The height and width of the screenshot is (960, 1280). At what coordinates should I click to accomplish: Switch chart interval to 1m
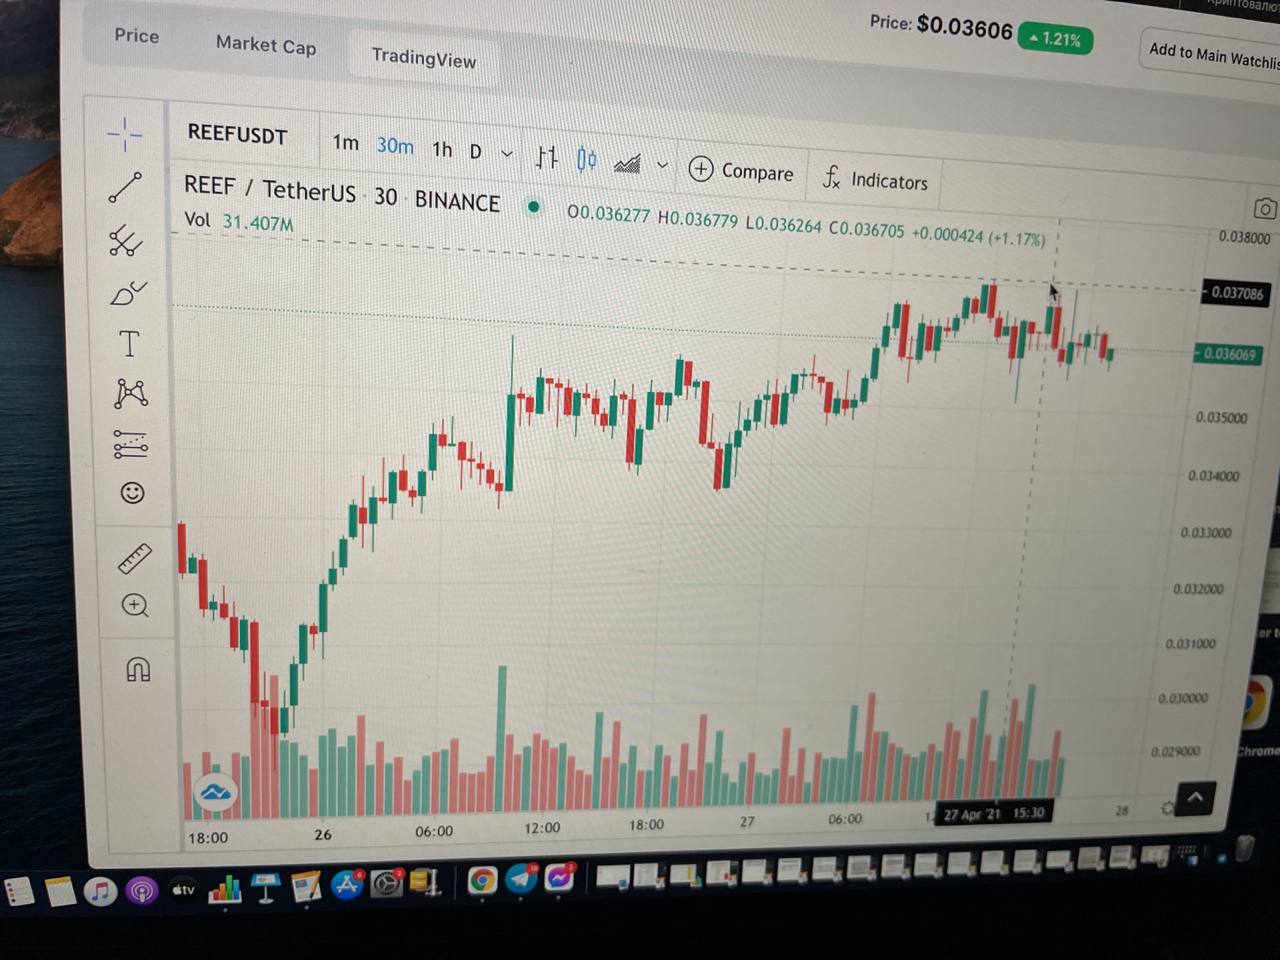pyautogui.click(x=345, y=143)
